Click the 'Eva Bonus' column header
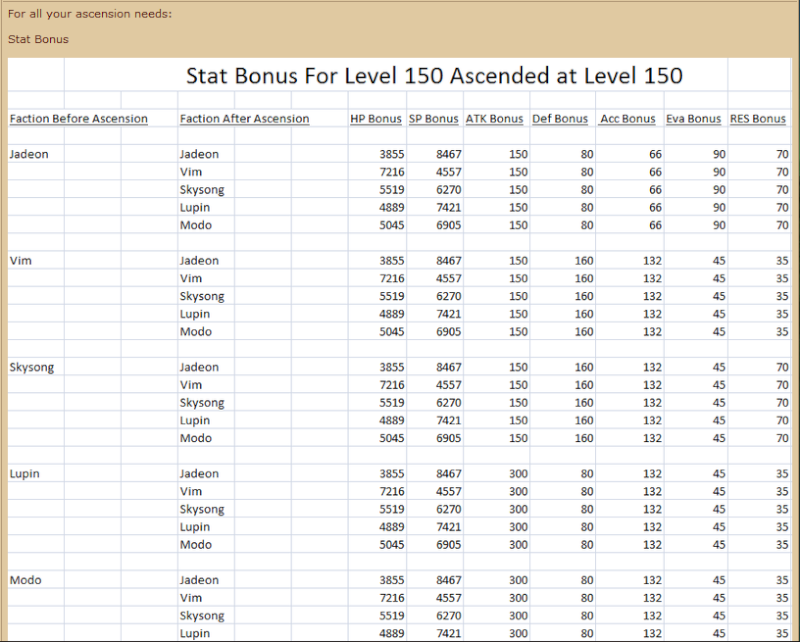 tap(693, 118)
